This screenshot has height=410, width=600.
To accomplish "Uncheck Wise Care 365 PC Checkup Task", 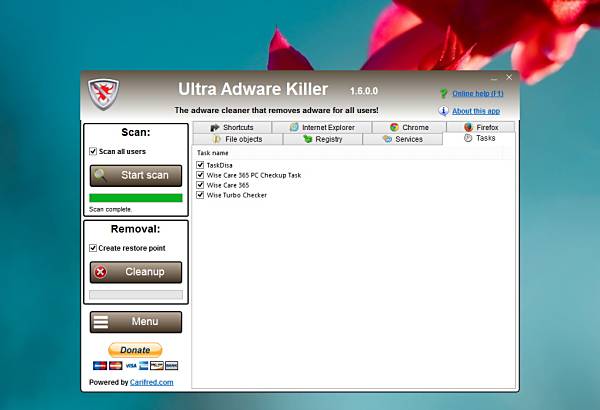I will pyautogui.click(x=200, y=175).
